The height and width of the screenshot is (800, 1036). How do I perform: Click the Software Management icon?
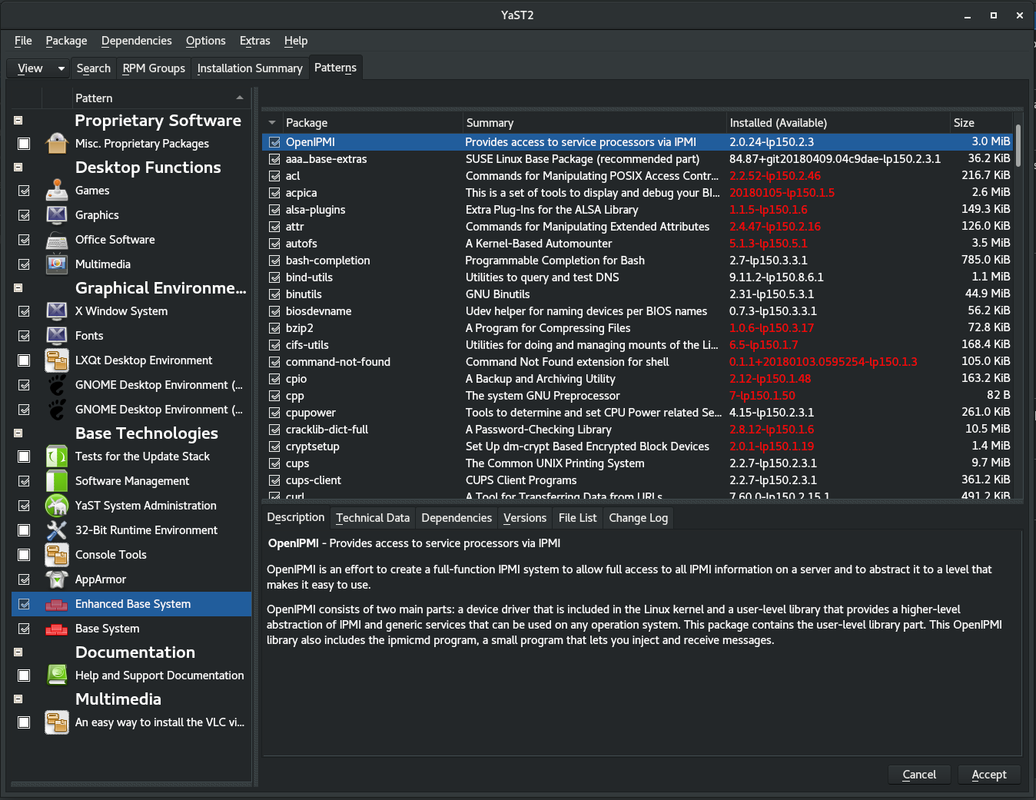(57, 481)
